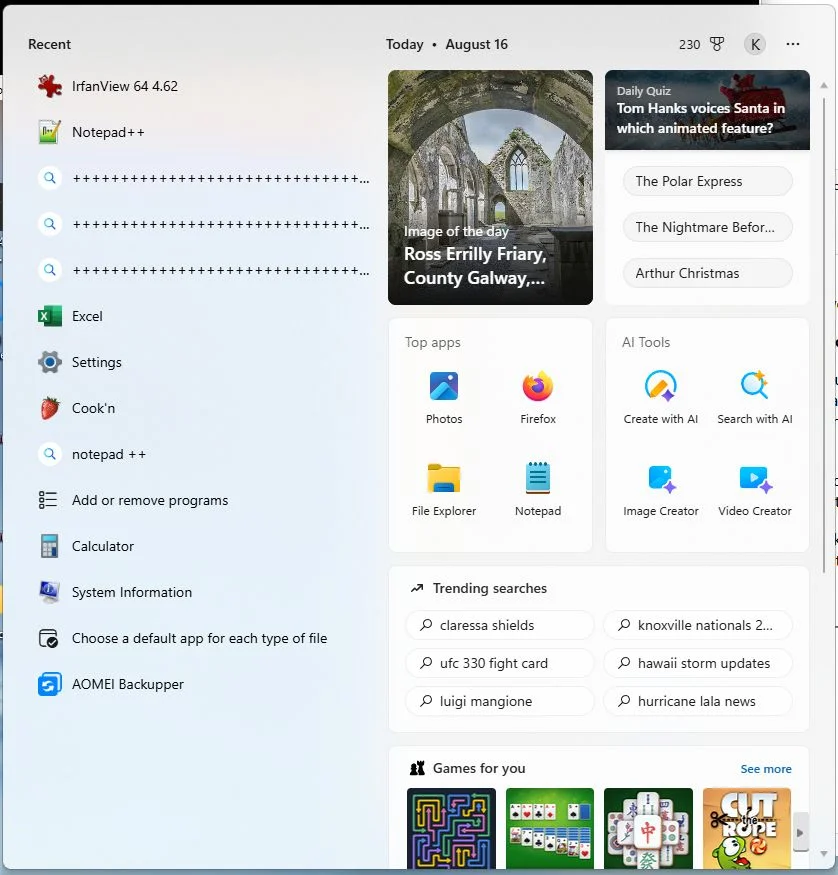Click See more in Games for you
Image resolution: width=838 pixels, height=875 pixels.
tap(765, 769)
